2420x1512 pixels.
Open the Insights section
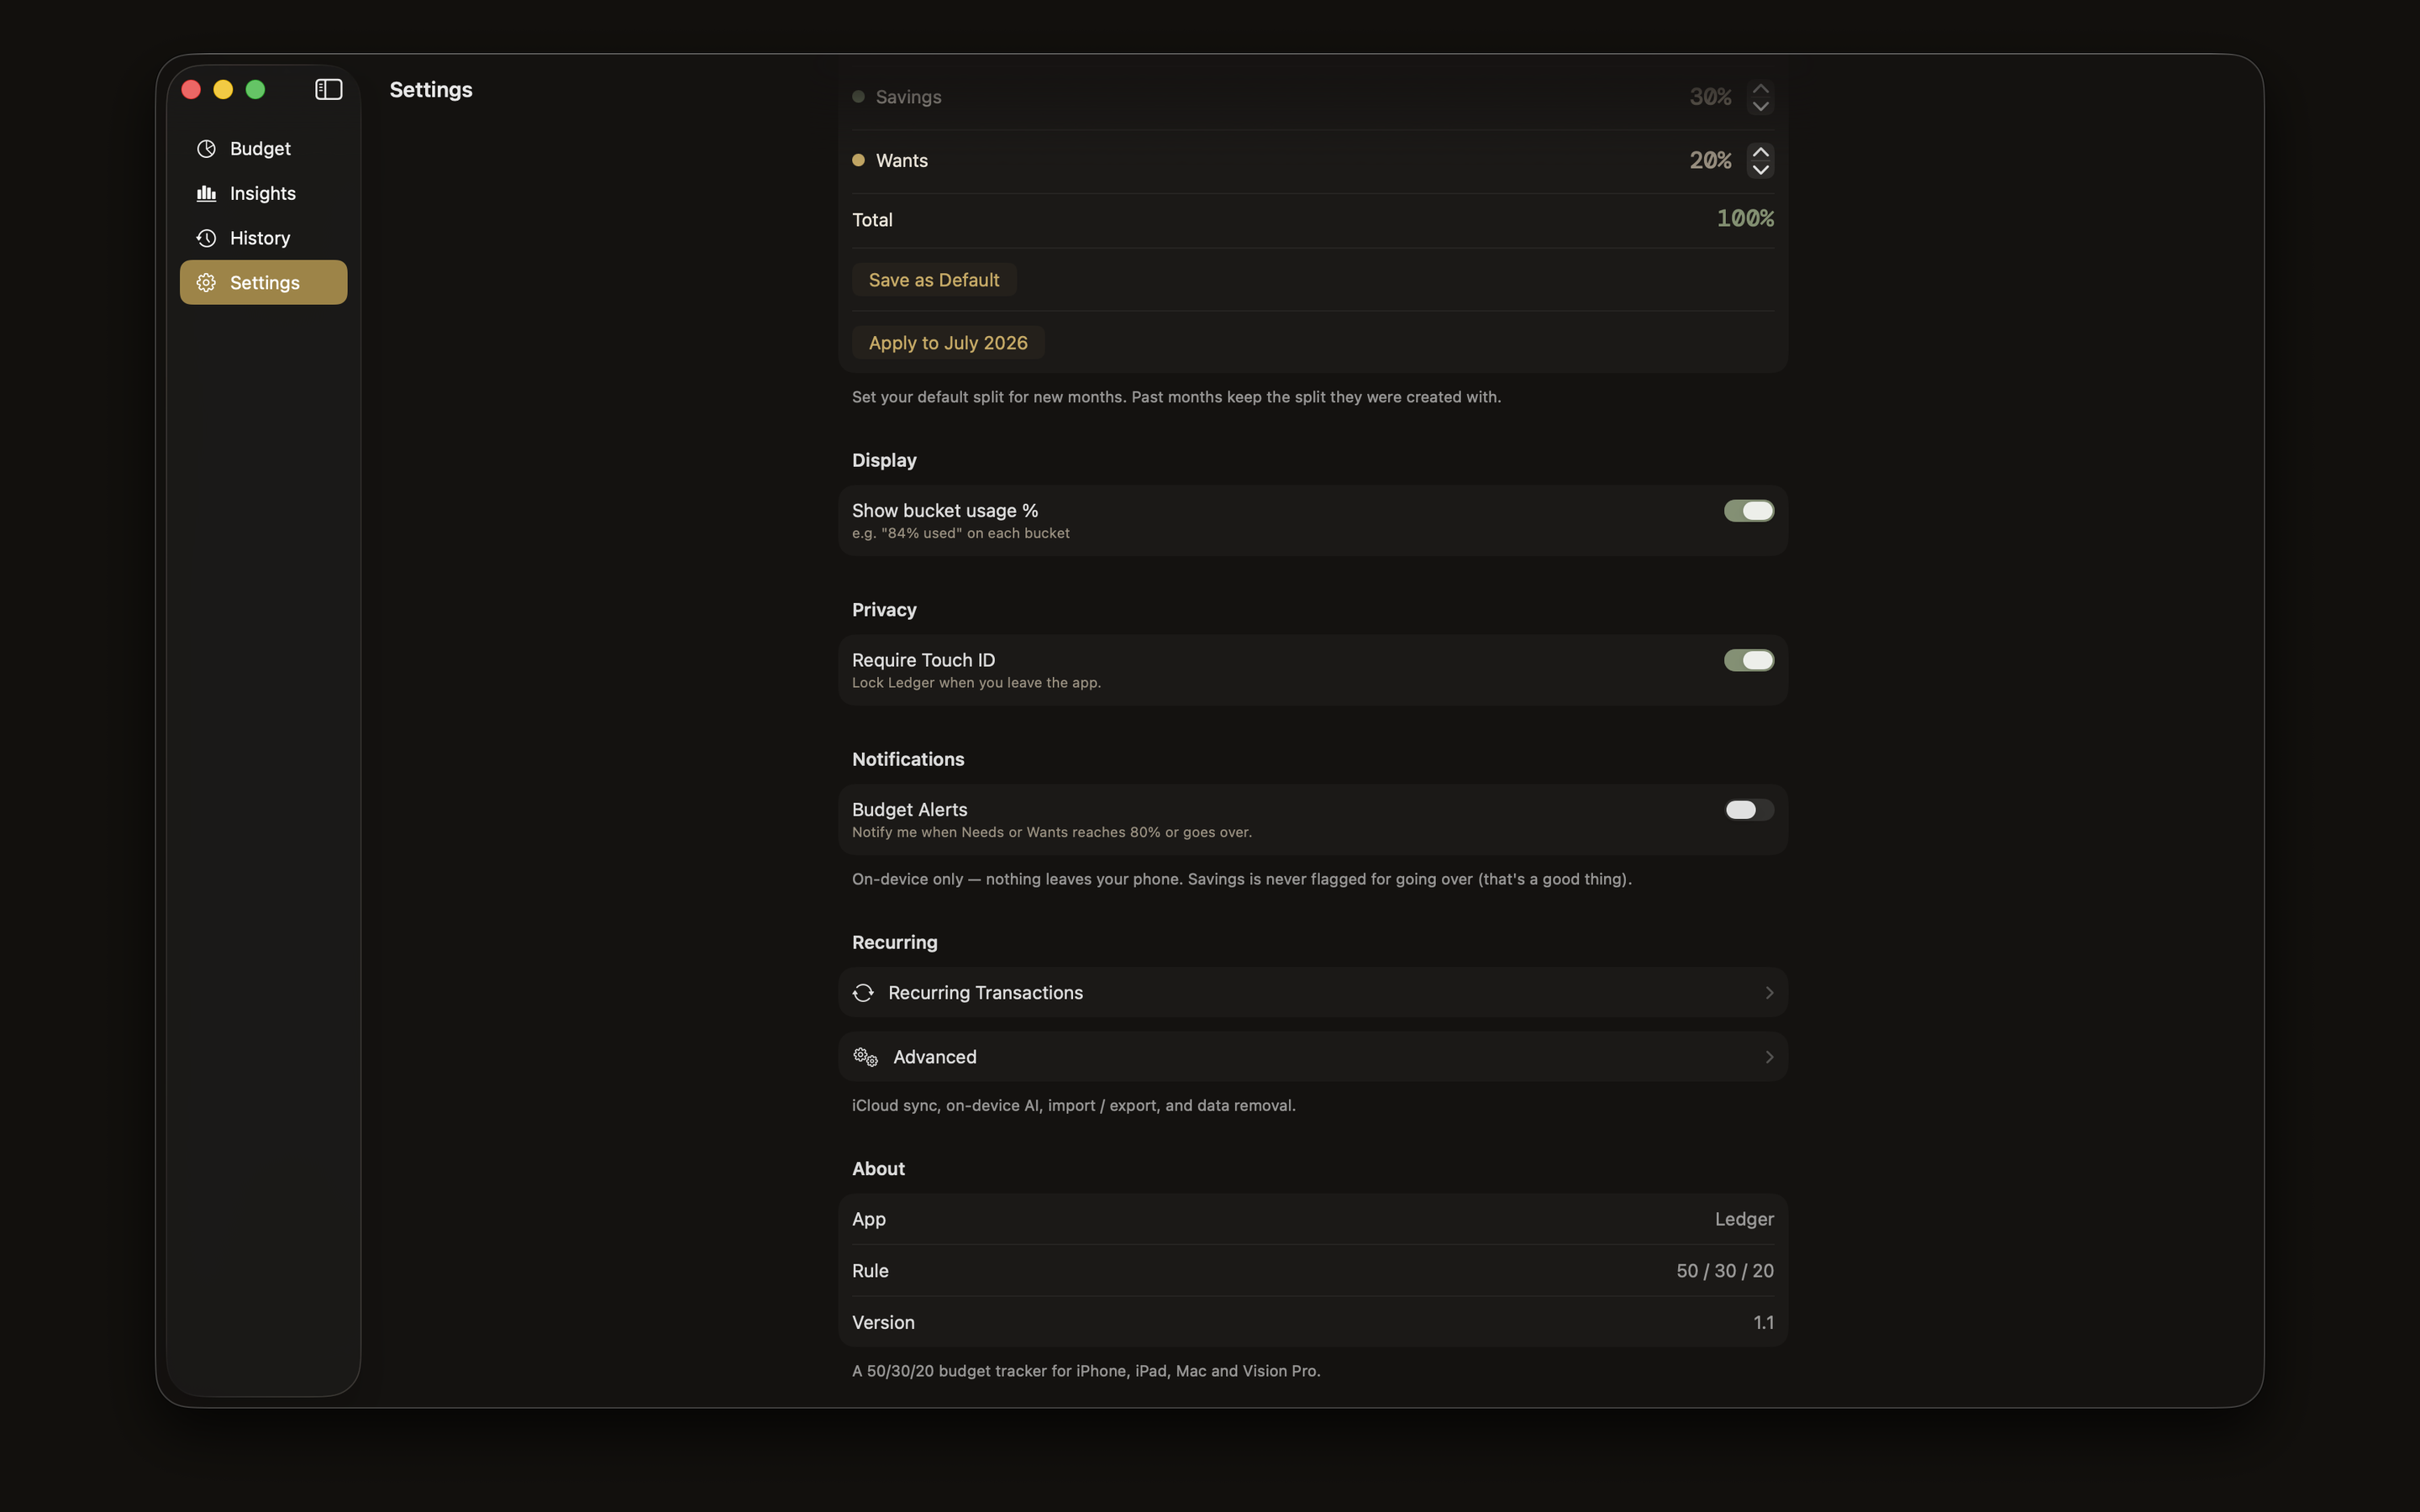click(x=263, y=194)
